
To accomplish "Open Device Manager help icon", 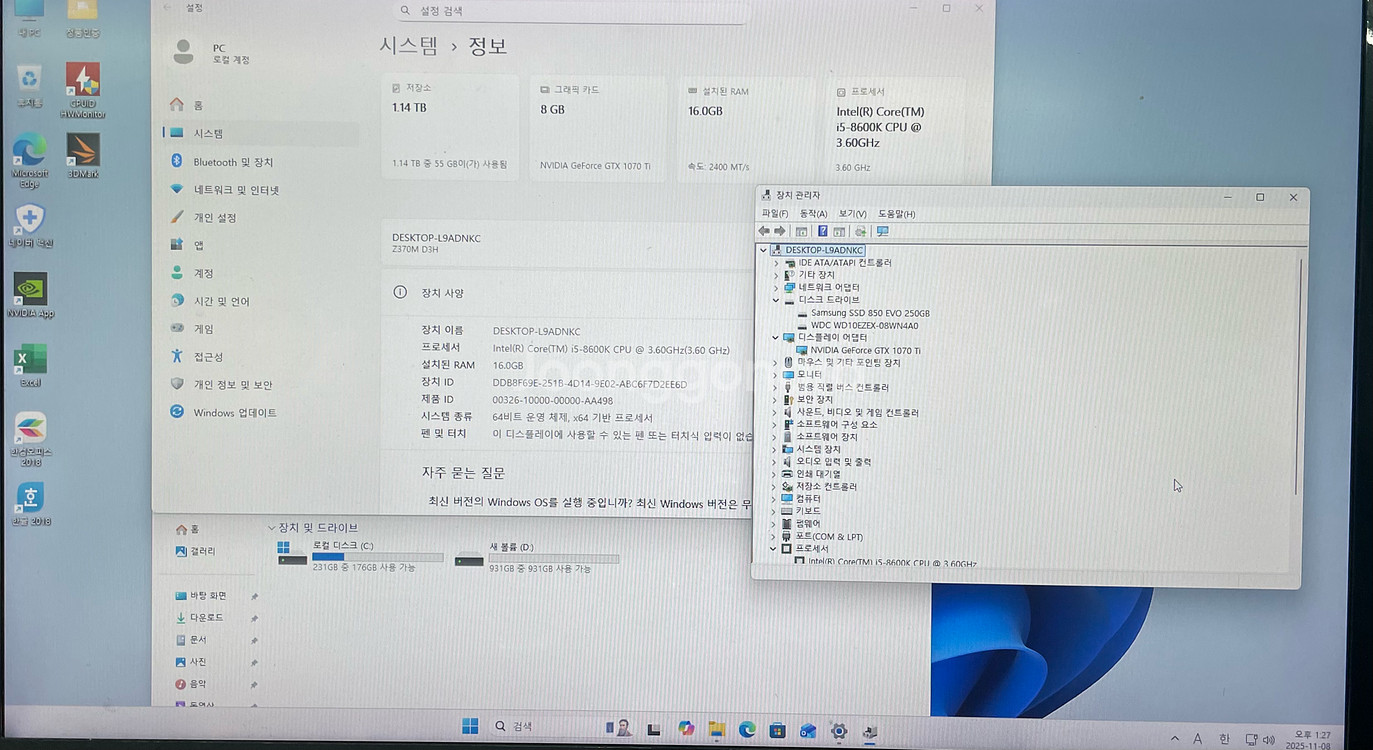I will [822, 231].
